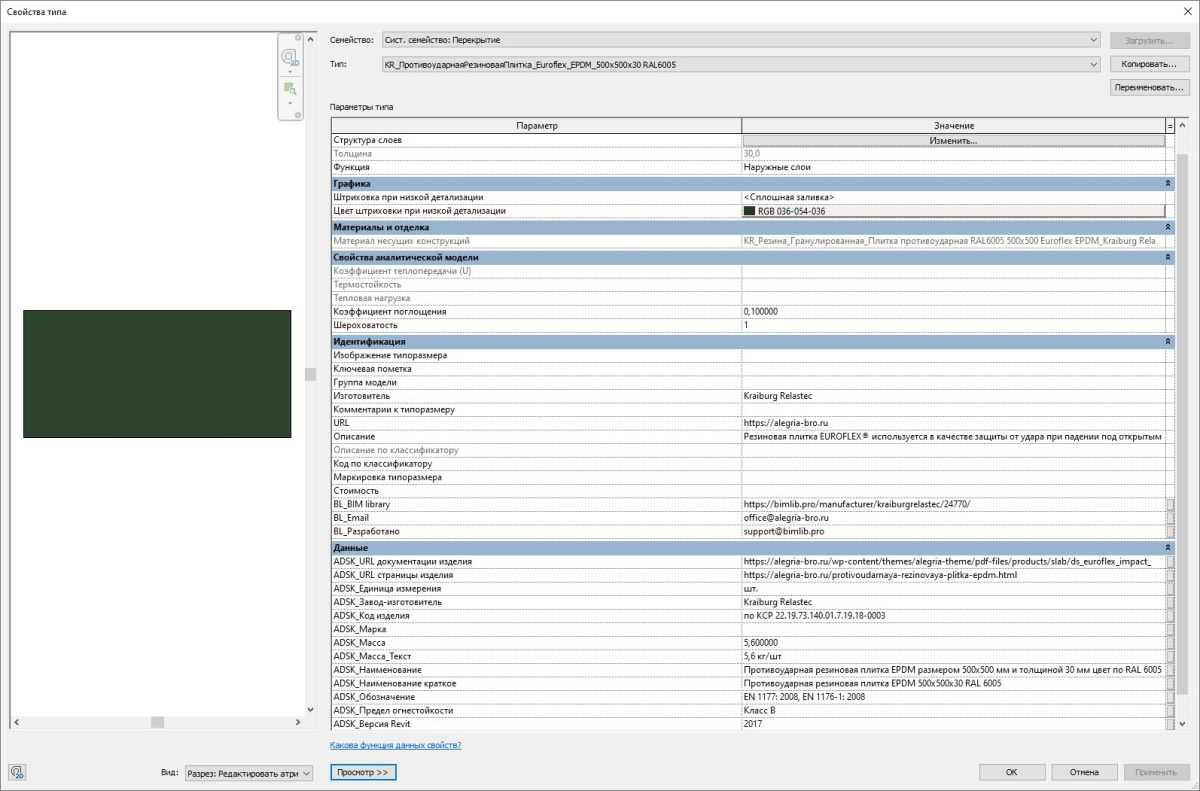Click the zoom region icon in navigation bar
The image size is (1200, 791).
coord(290,88)
